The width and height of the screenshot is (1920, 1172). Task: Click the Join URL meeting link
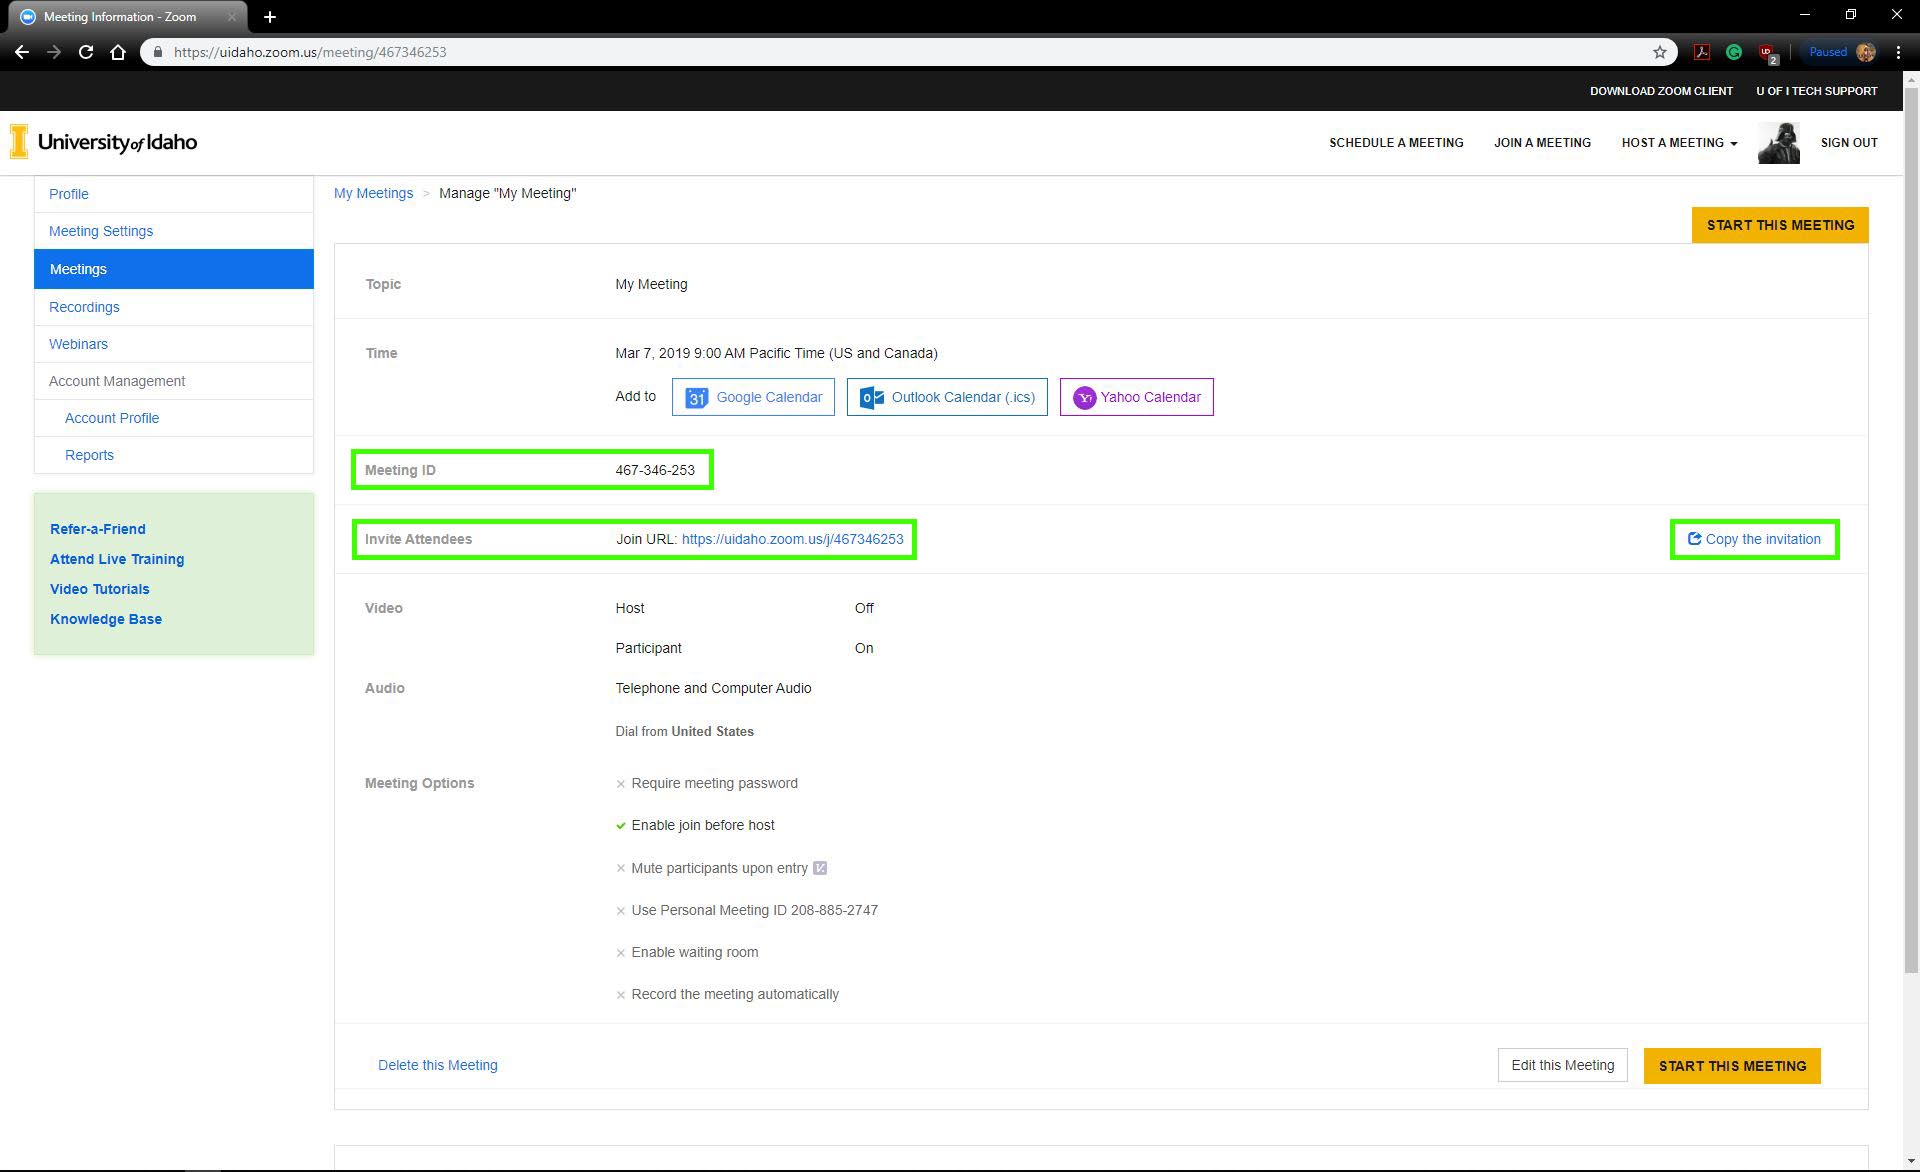pyautogui.click(x=793, y=539)
